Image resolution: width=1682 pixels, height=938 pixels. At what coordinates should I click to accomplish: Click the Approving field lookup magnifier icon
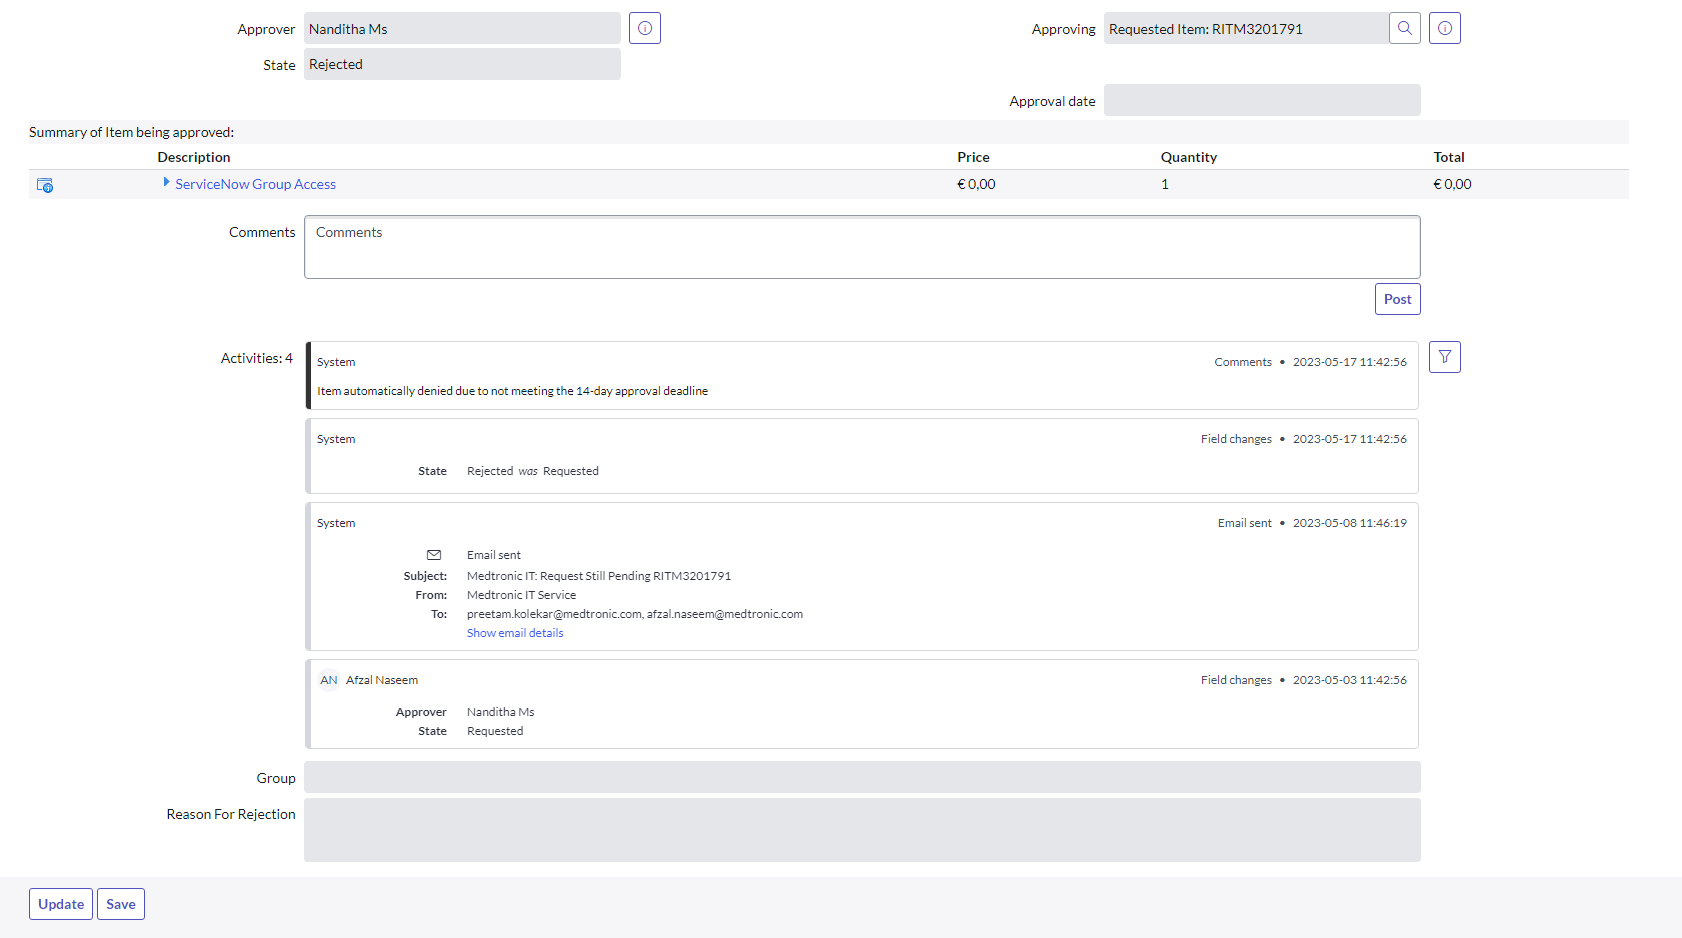pyautogui.click(x=1404, y=28)
